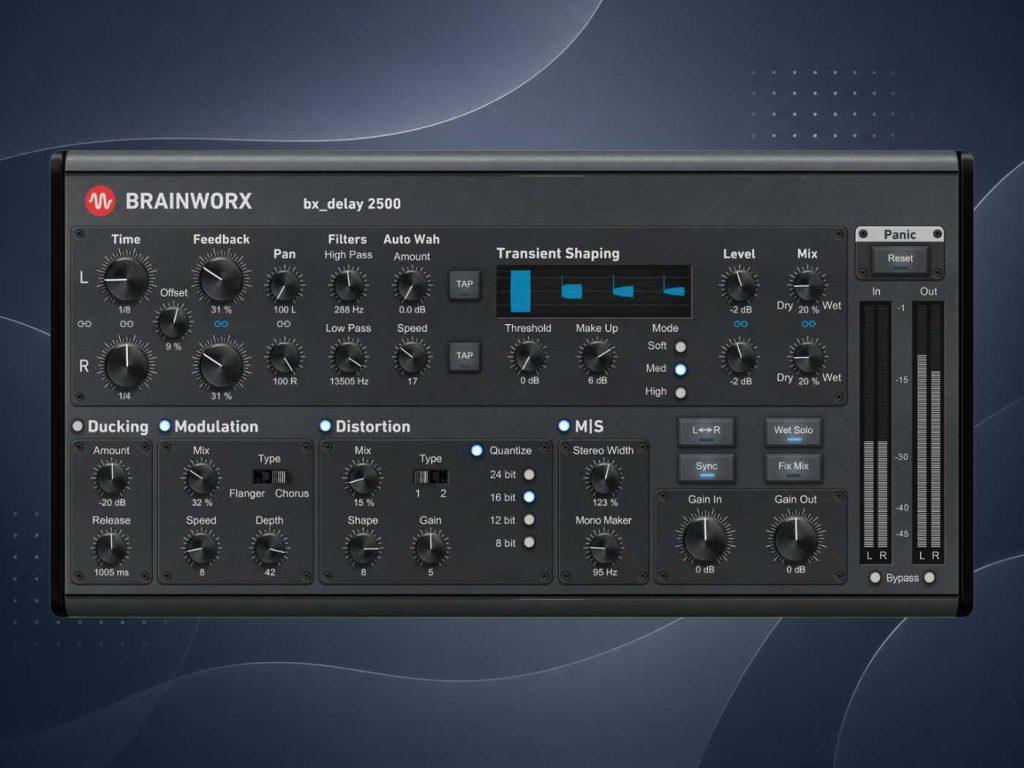Viewport: 1024px width, 768px height.
Task: Click the Distortion Gain knob
Action: pyautogui.click(x=430, y=549)
